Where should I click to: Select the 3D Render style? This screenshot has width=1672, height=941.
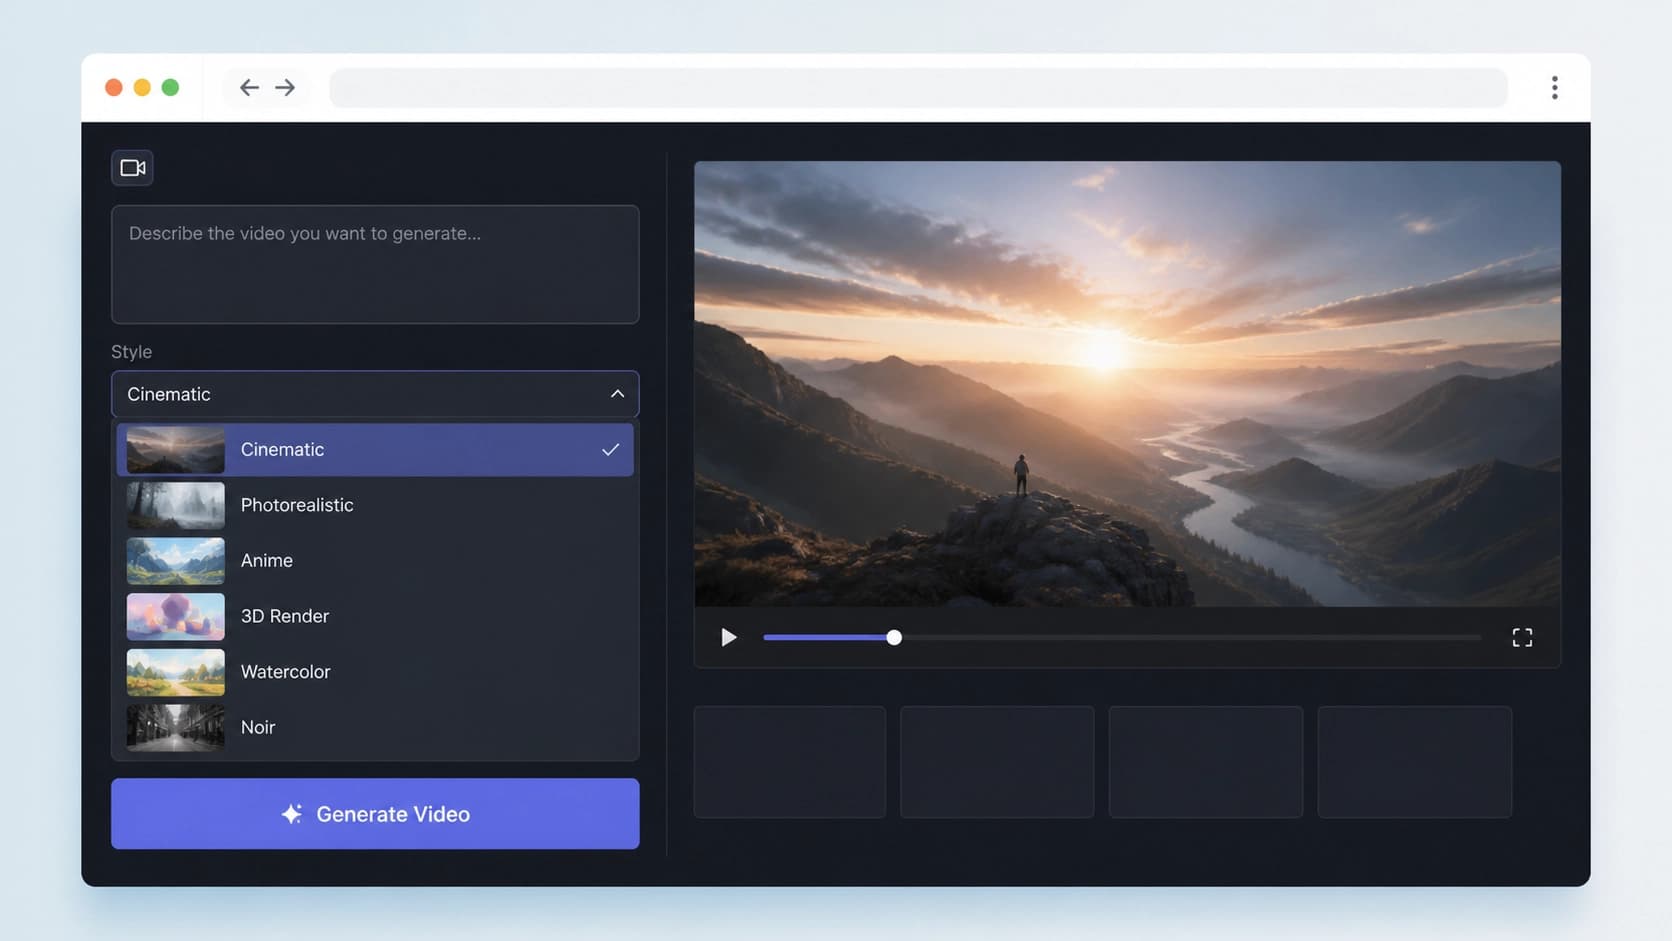375,616
